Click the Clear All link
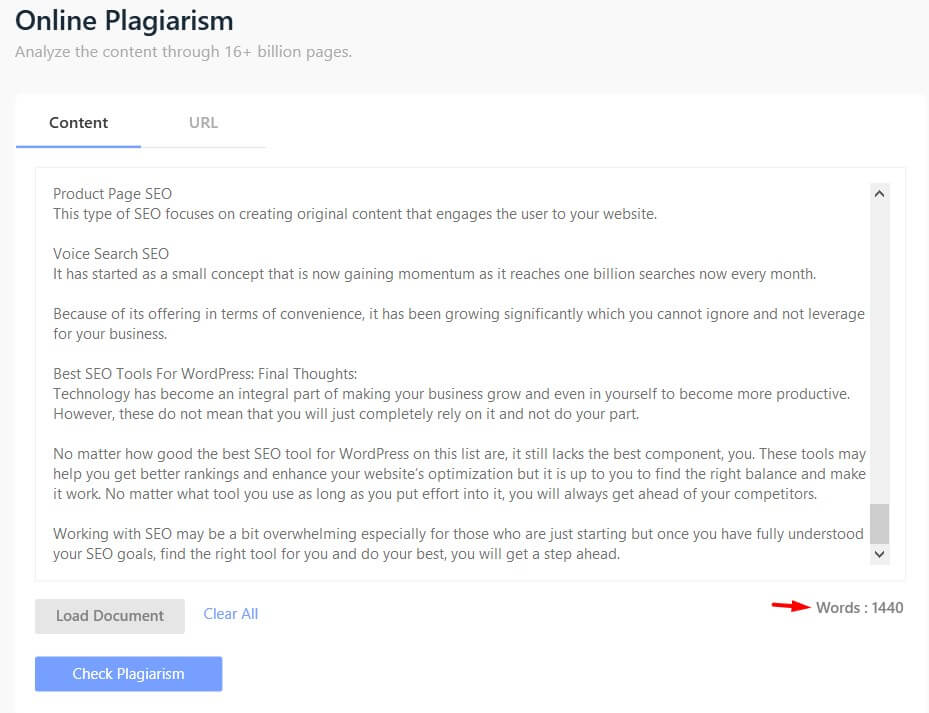Screen dimensions: 929x713 230,614
